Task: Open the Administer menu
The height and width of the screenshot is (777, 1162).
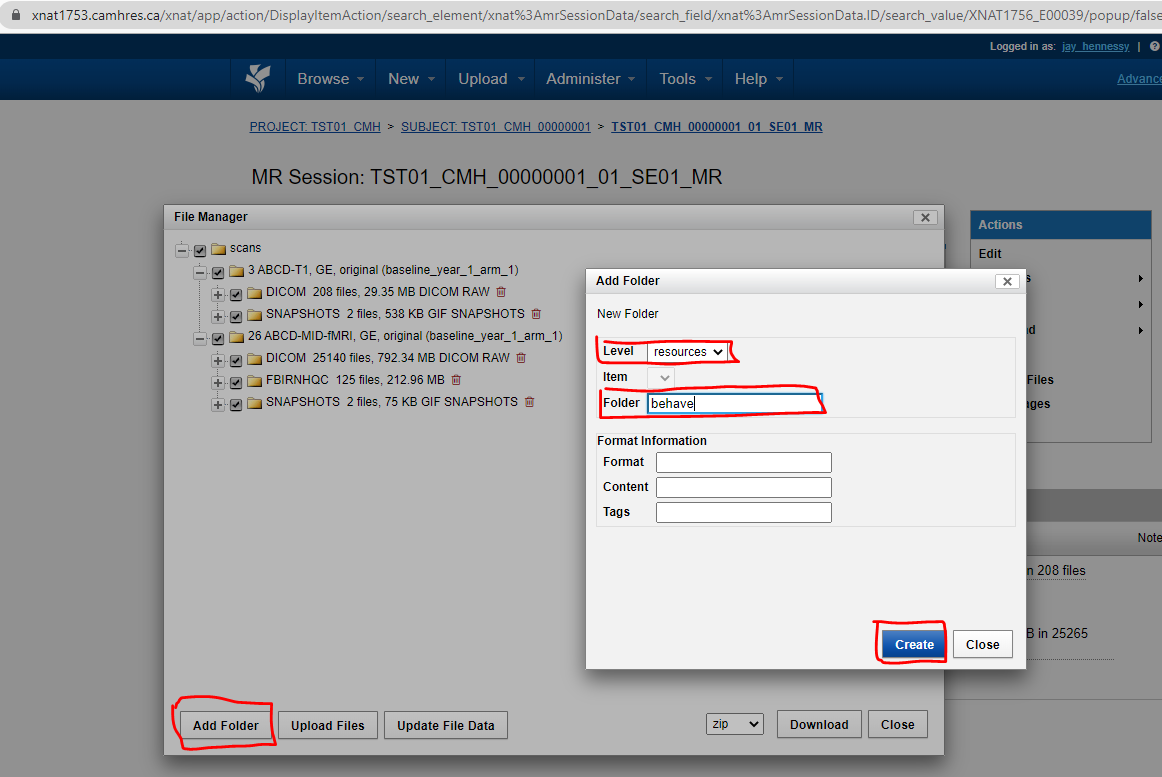Action: [589, 79]
